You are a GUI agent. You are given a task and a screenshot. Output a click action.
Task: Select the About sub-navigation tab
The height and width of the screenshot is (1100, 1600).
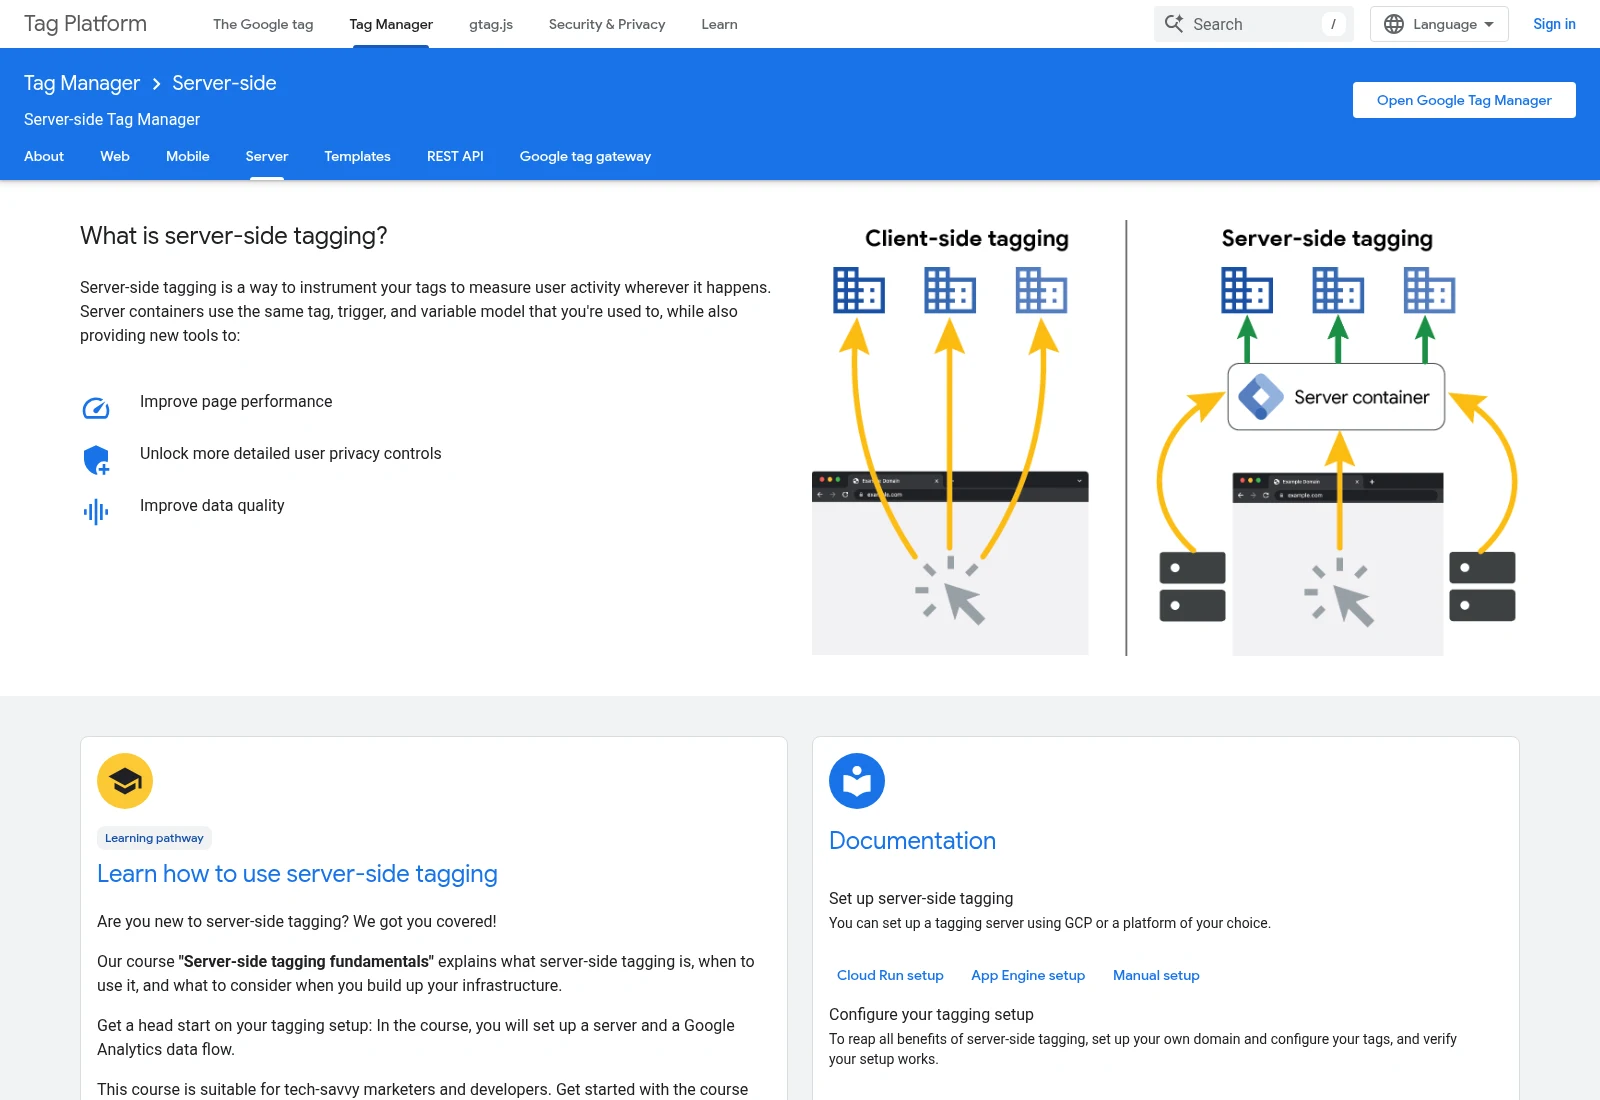pyautogui.click(x=44, y=156)
